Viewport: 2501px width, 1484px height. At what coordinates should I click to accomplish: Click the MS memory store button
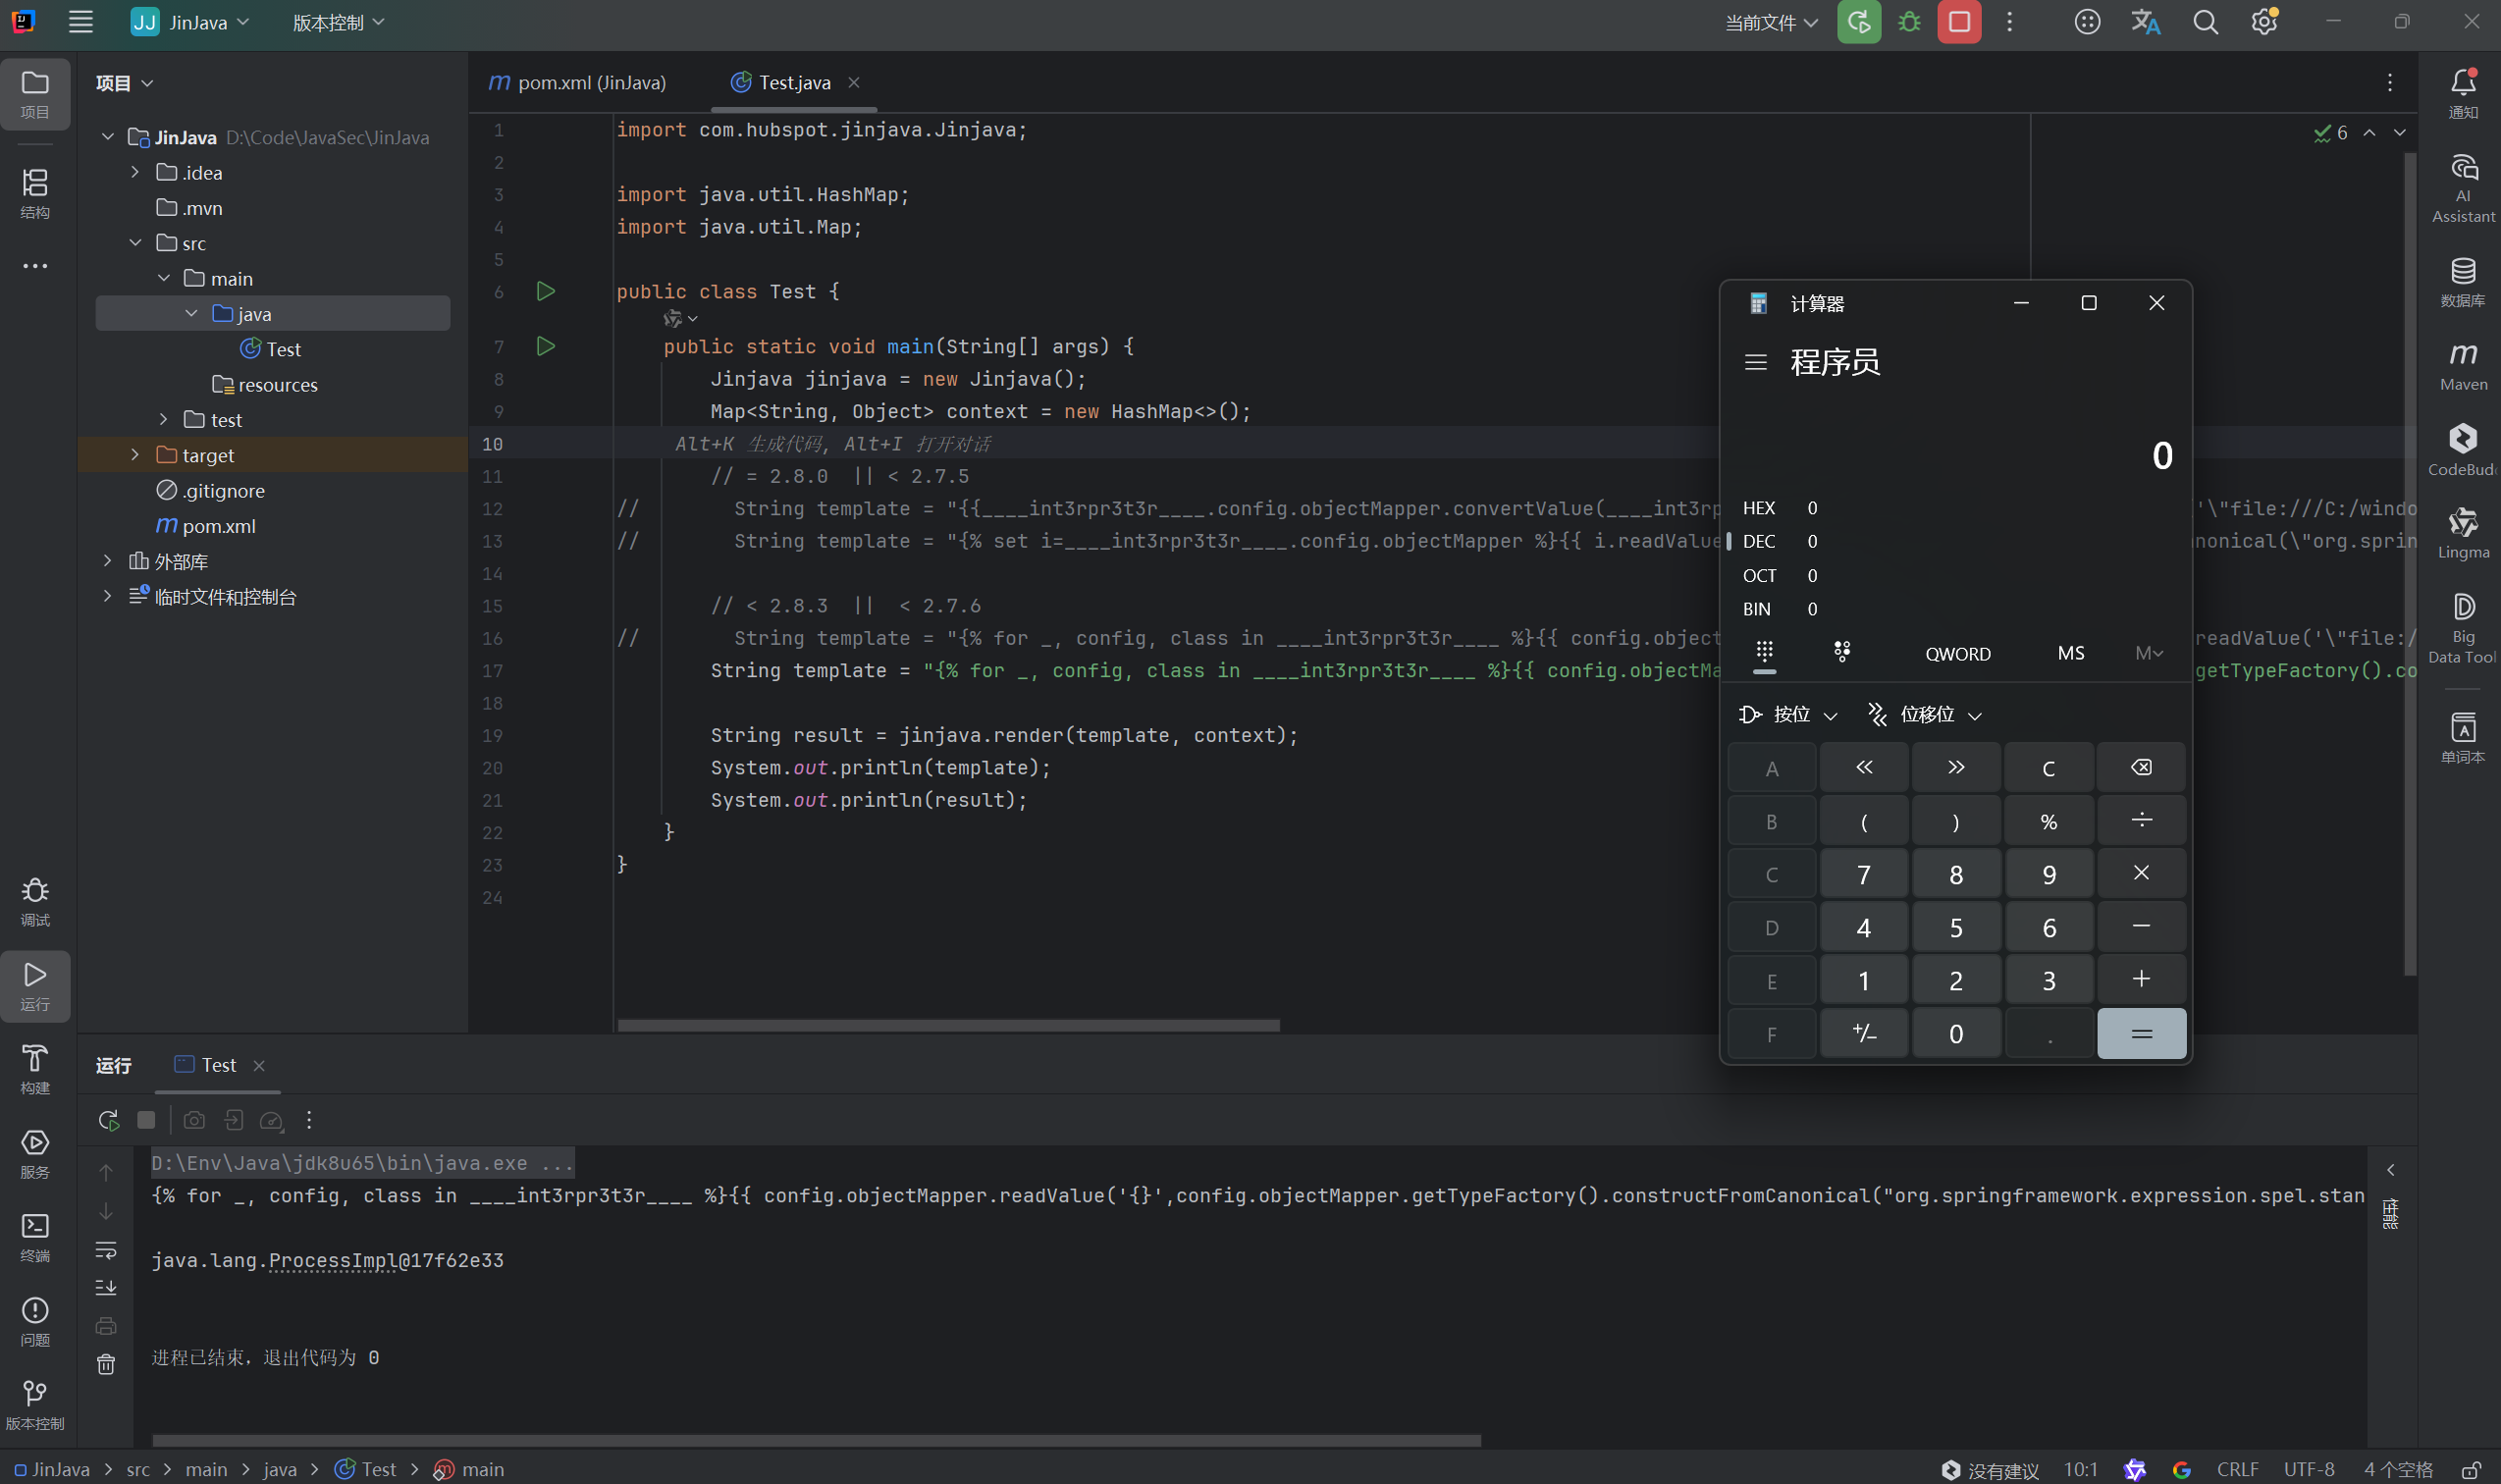(x=2070, y=653)
